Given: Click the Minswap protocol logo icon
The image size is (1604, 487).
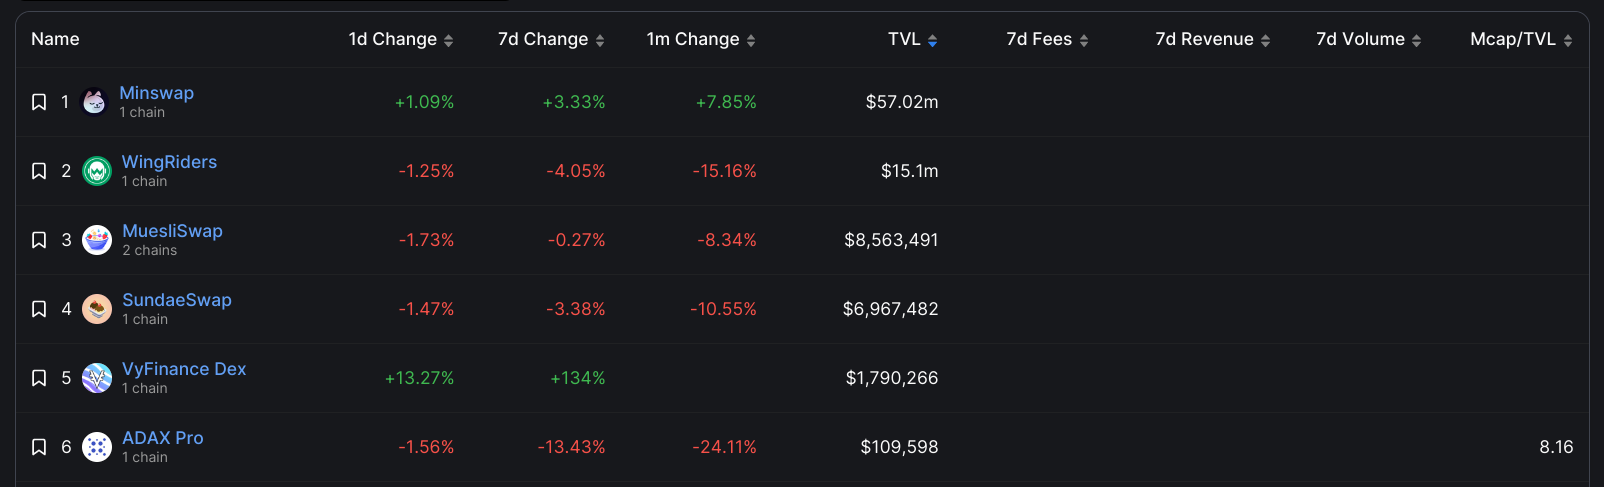Looking at the screenshot, I should pos(94,102).
